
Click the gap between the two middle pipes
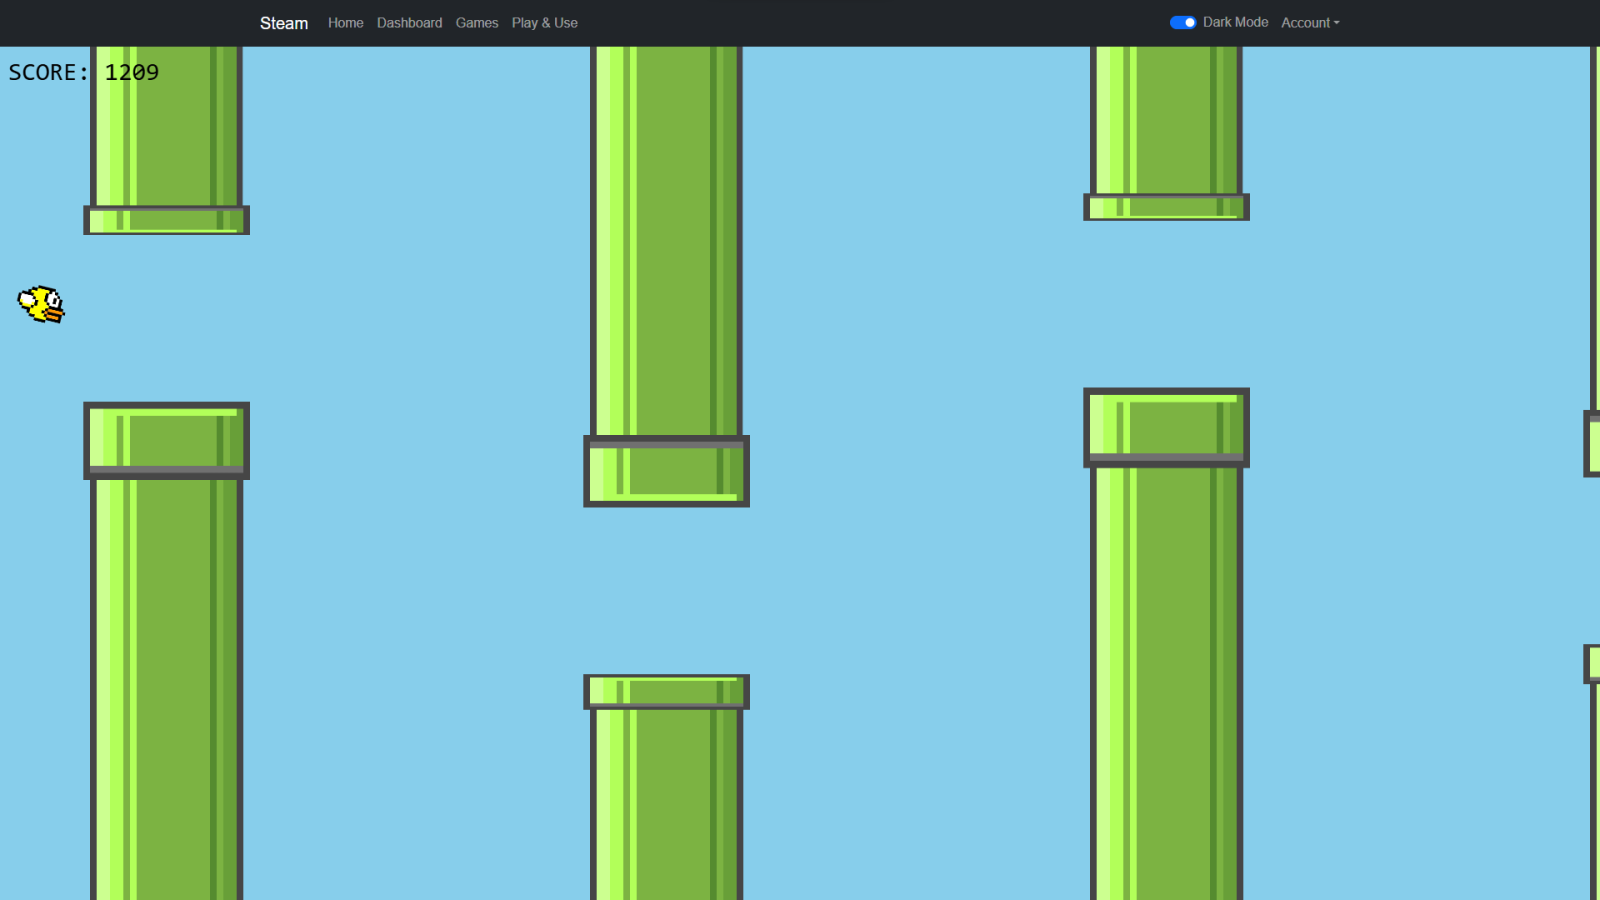[x=666, y=590]
